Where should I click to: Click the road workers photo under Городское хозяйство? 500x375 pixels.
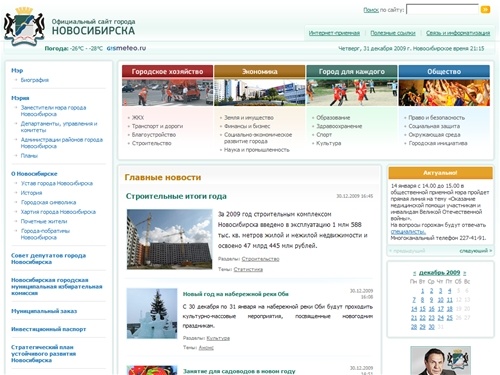pyautogui.click(x=167, y=92)
